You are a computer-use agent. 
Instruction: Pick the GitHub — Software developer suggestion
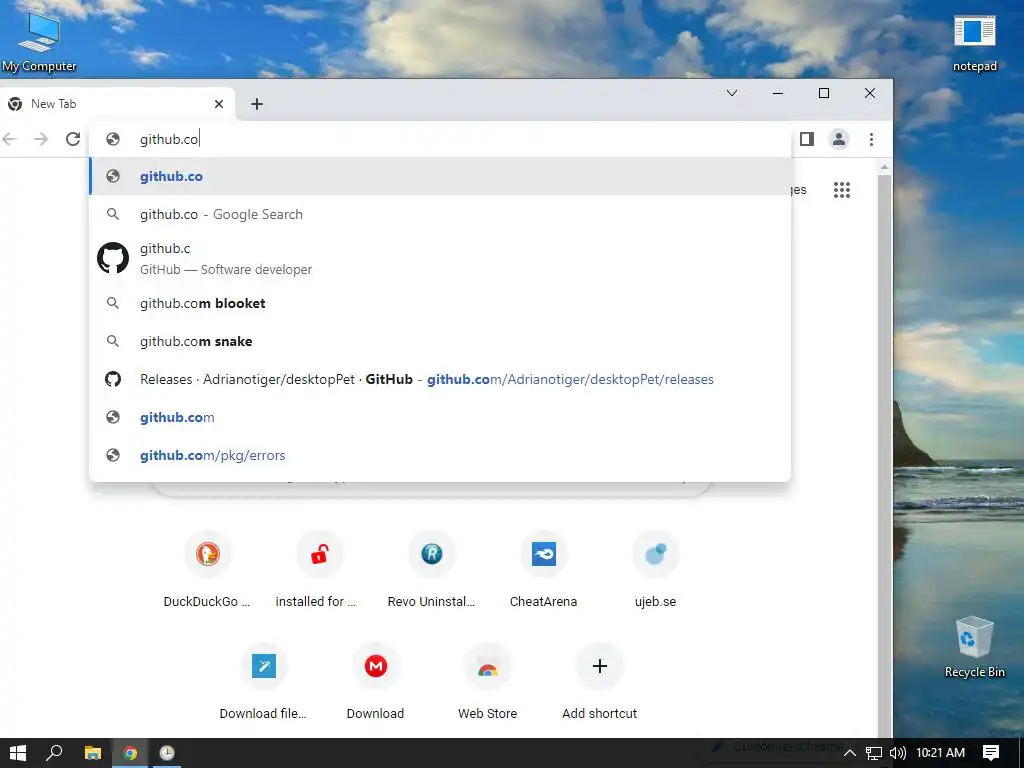click(x=440, y=259)
